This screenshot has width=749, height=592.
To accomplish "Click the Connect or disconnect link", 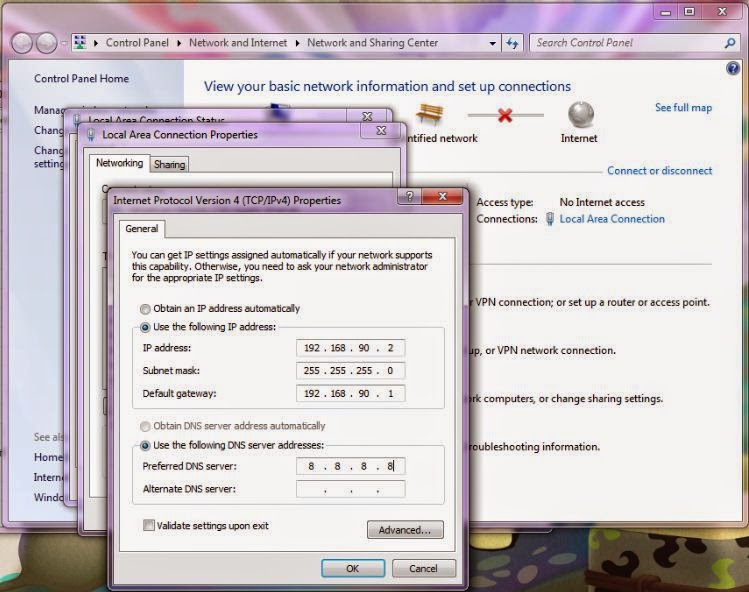I will pyautogui.click(x=660, y=171).
